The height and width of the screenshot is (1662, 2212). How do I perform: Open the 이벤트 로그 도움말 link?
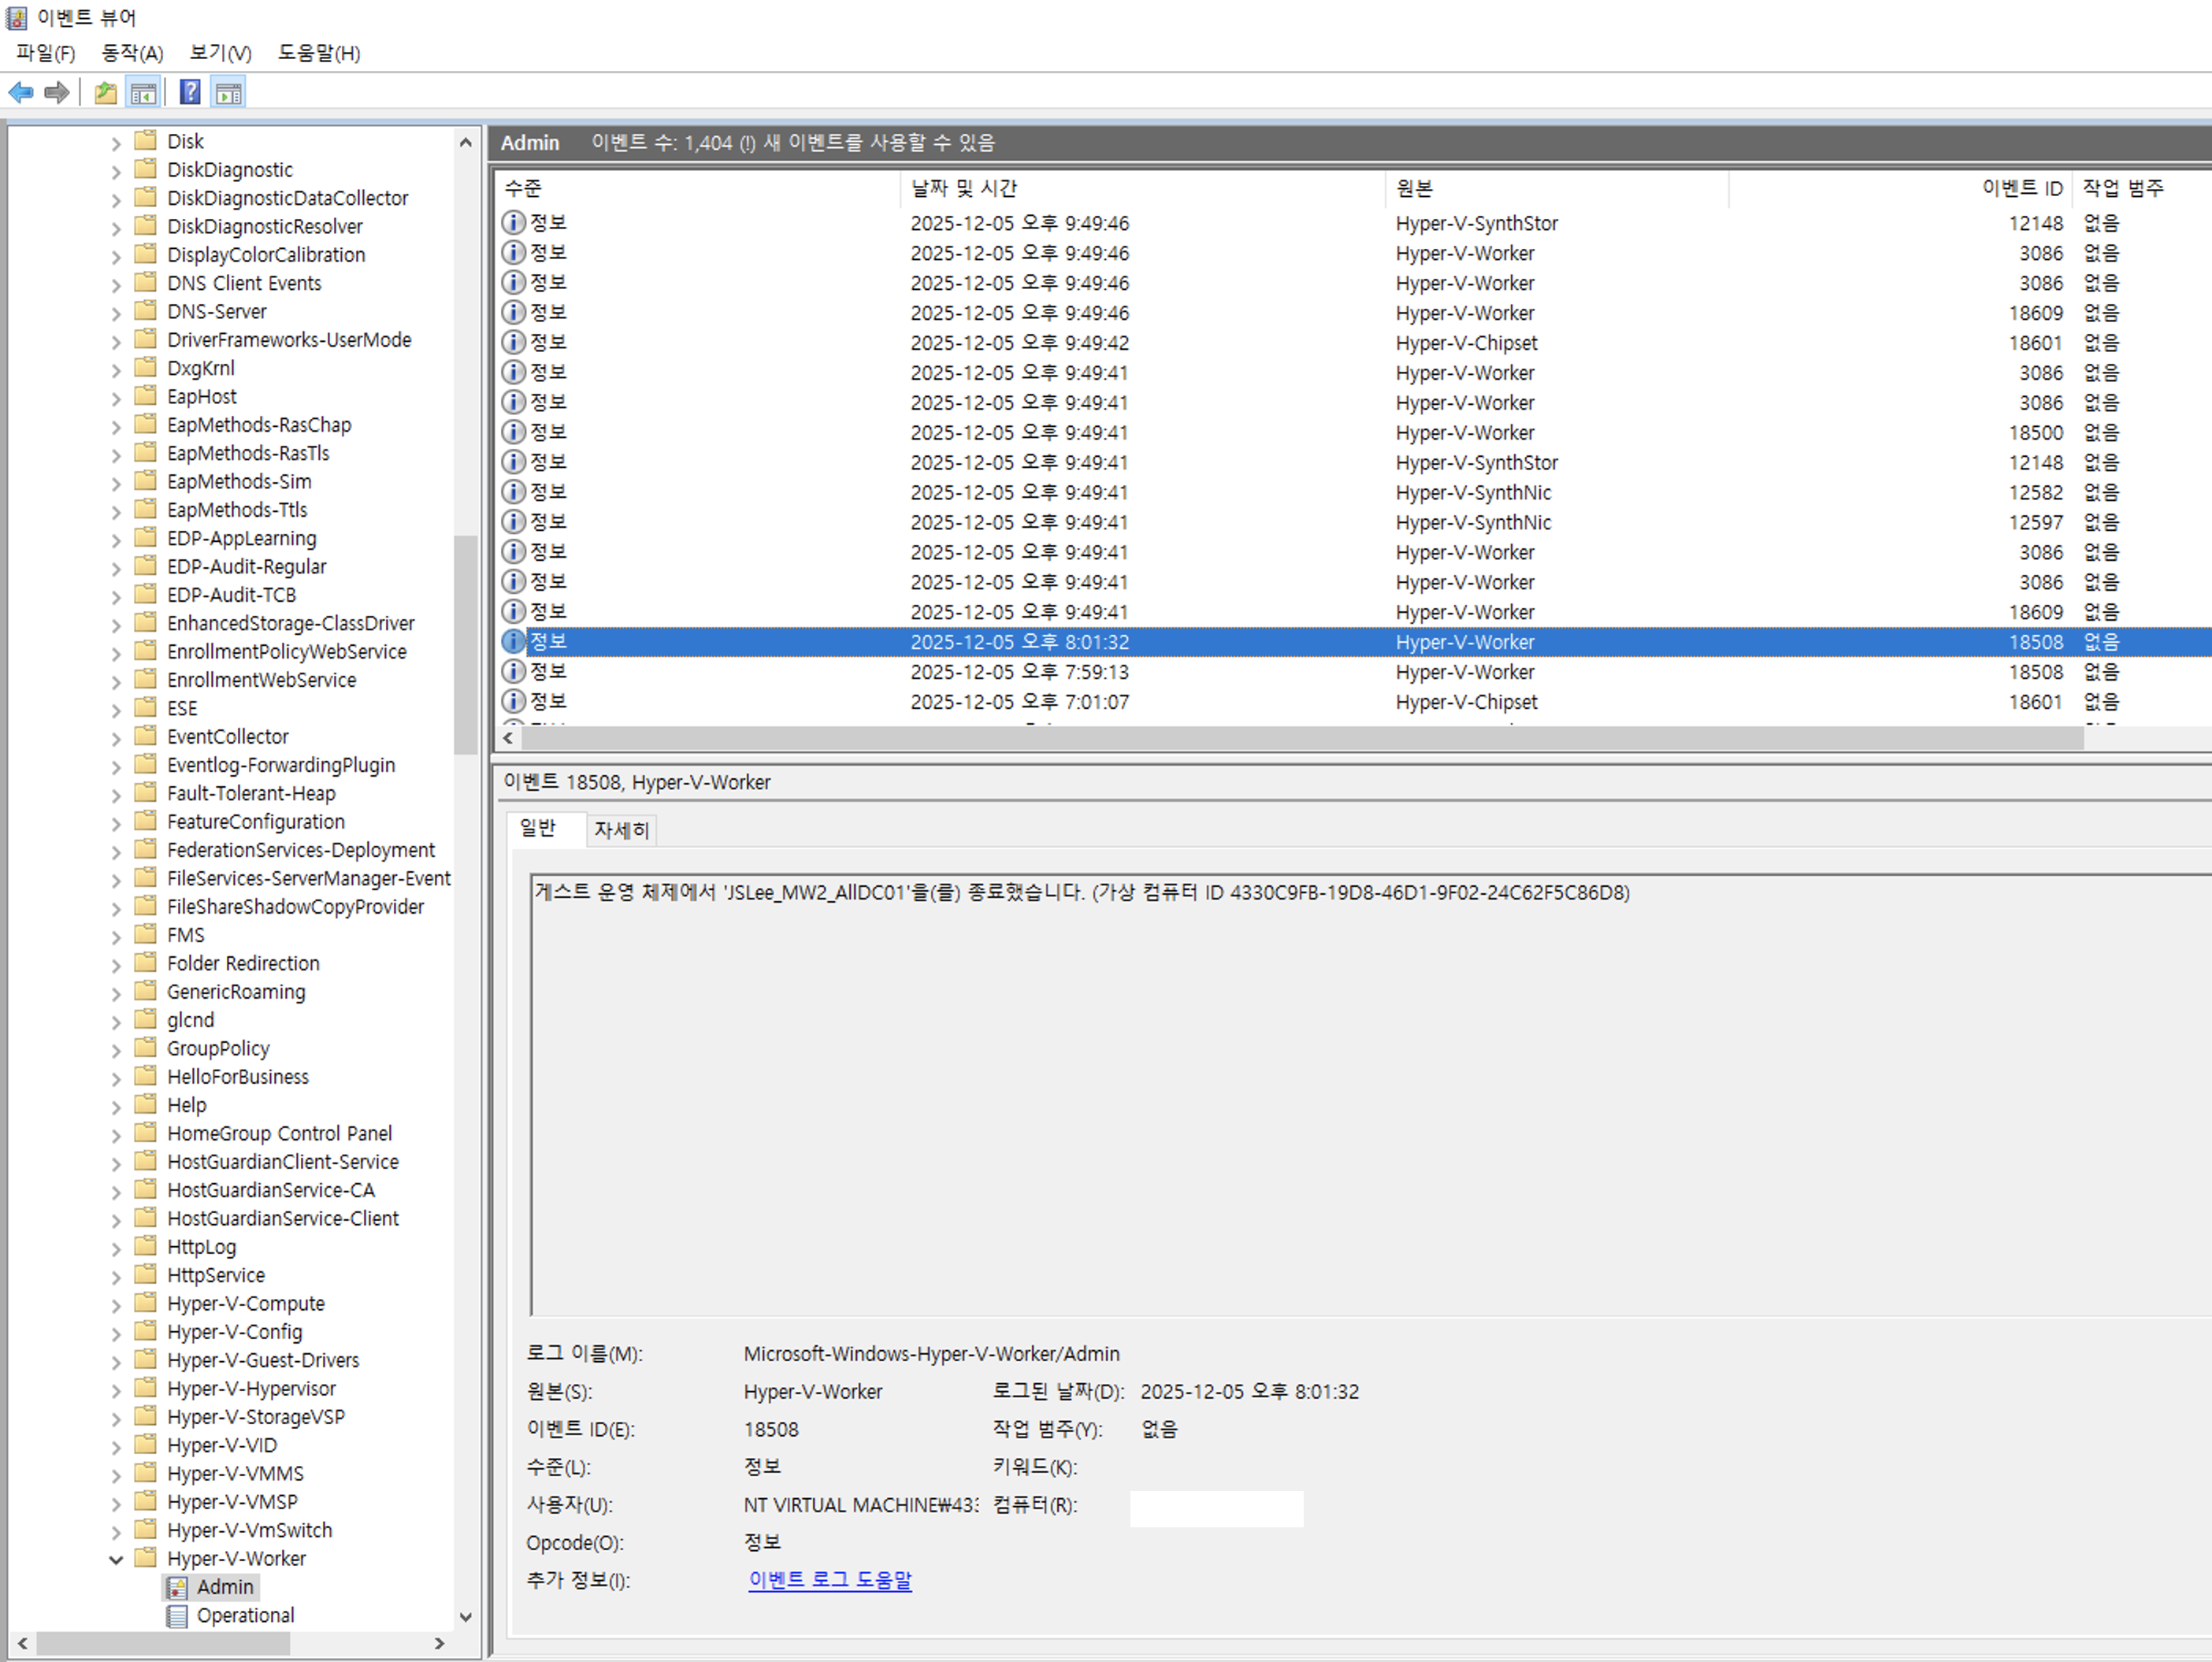830,1580
